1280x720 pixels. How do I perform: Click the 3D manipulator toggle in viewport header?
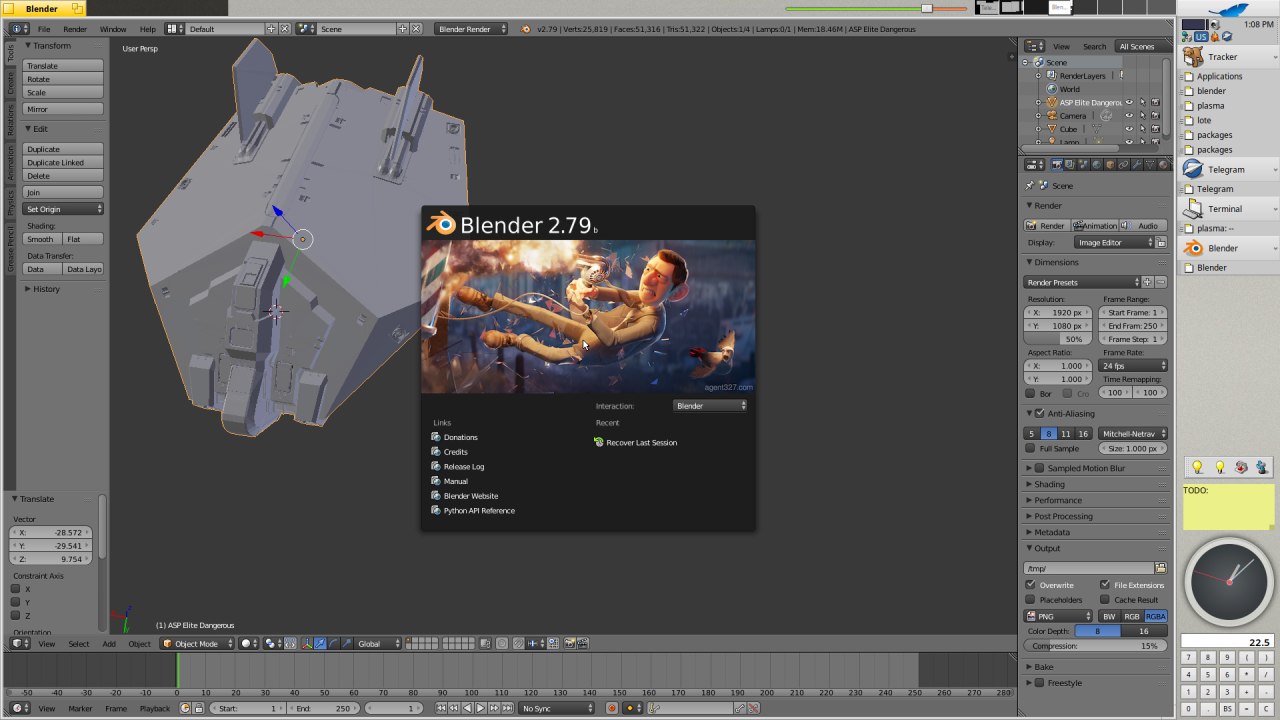click(x=307, y=643)
